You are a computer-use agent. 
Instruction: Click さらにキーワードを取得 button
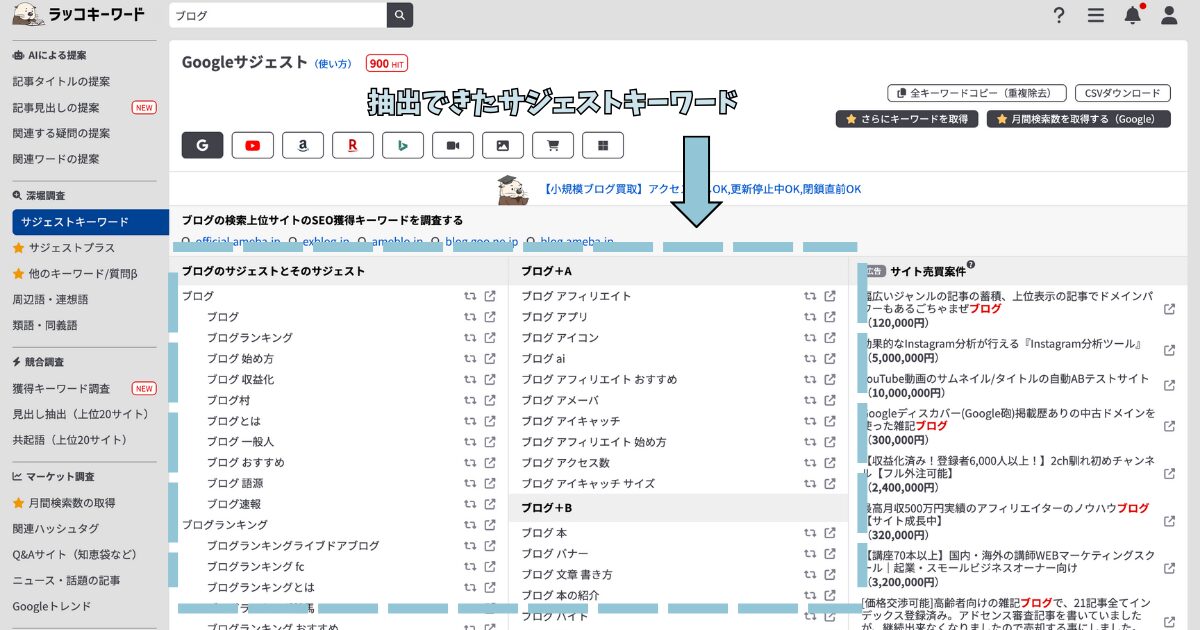pyautogui.click(x=906, y=118)
